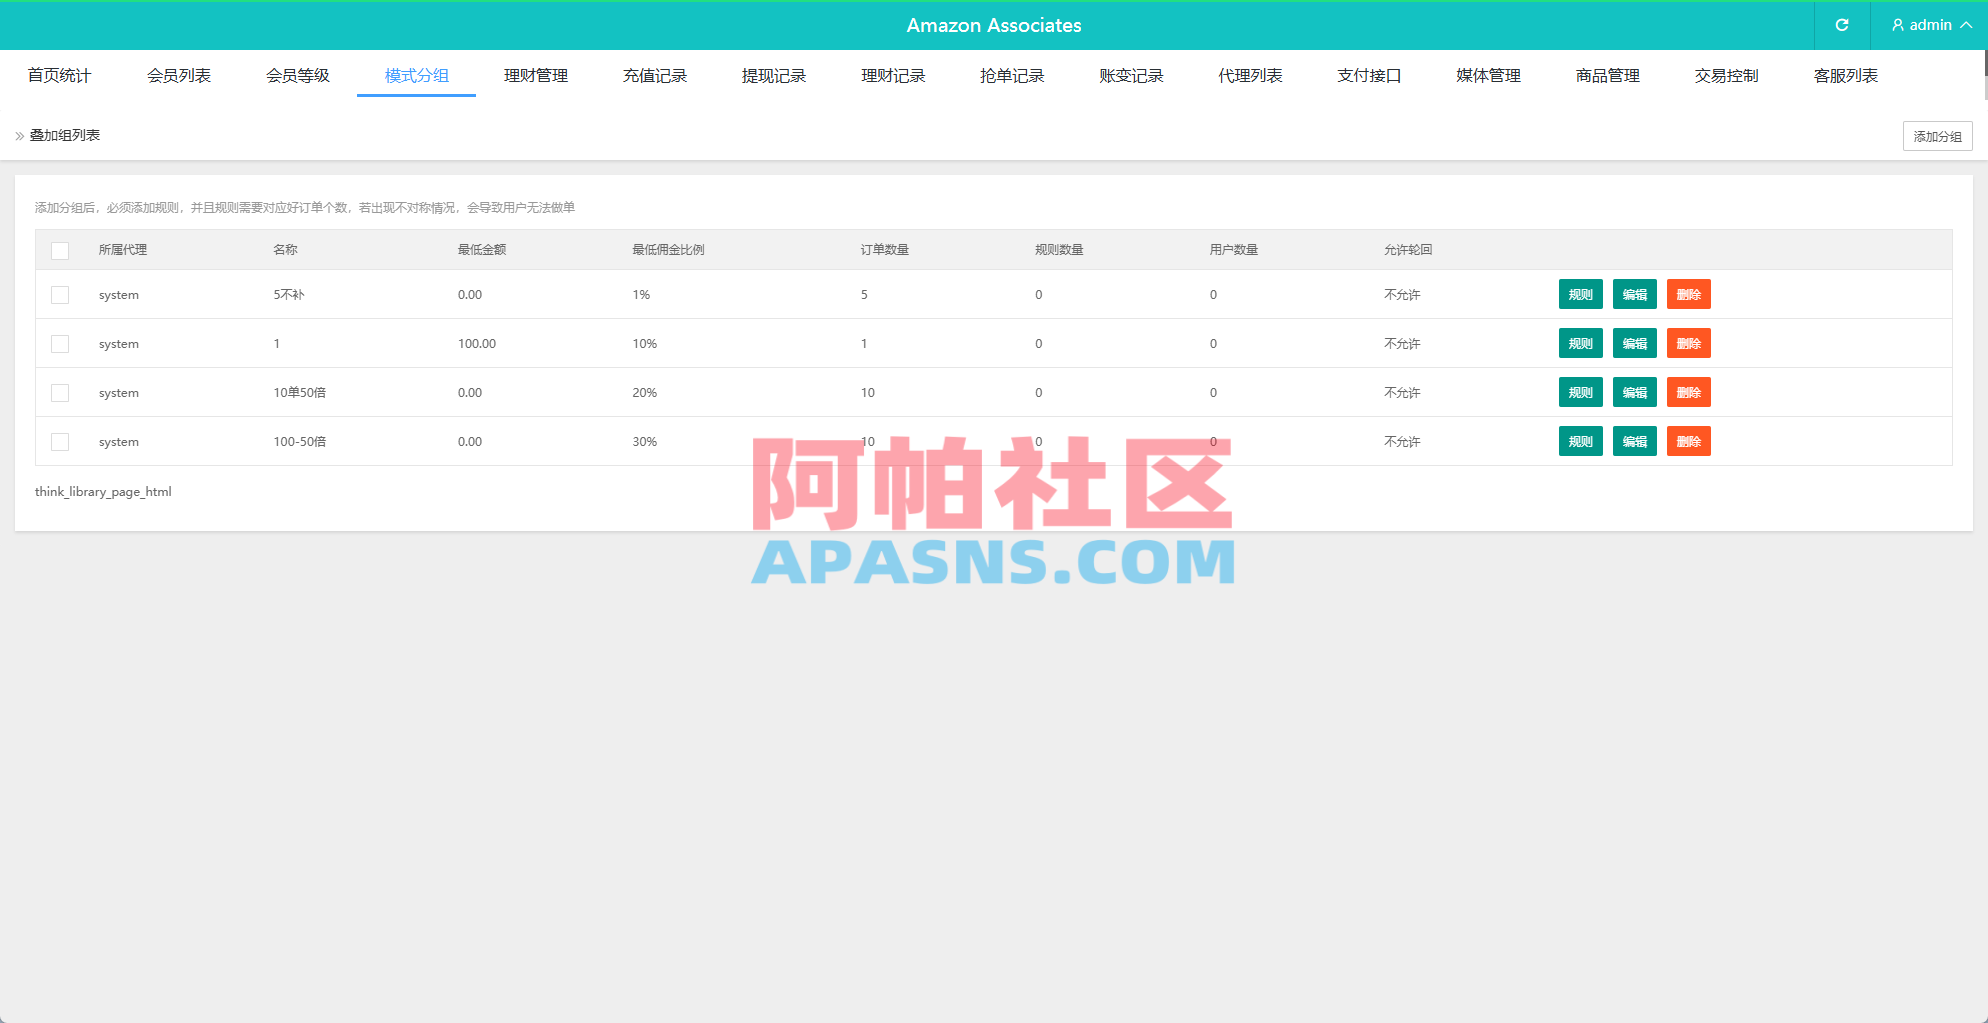Click 删除 for row 100-50倍
Viewport: 1988px width, 1023px height.
pos(1688,442)
